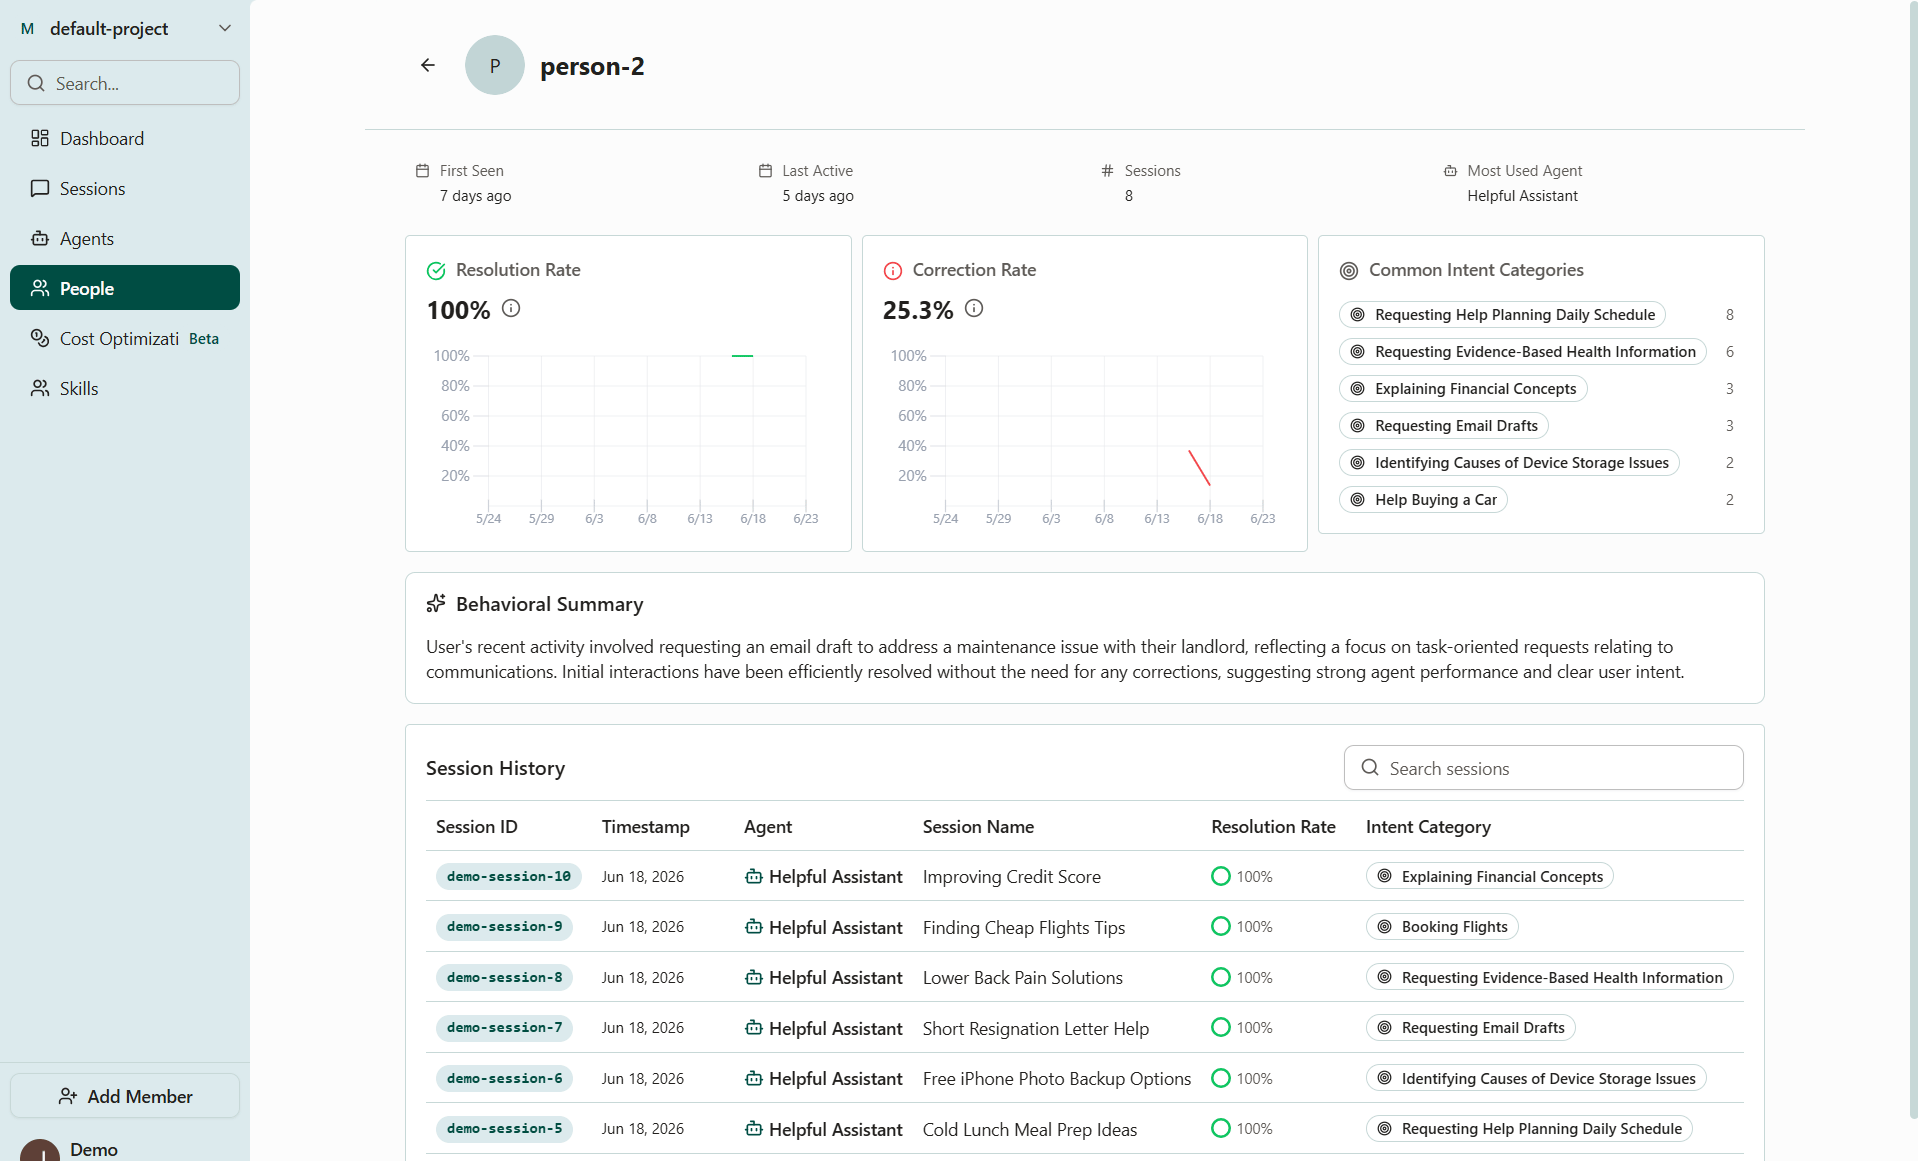This screenshot has height=1161, width=1918.
Task: Click resolution circle for Free iPhone Photo Backup Options
Action: click(x=1220, y=1078)
